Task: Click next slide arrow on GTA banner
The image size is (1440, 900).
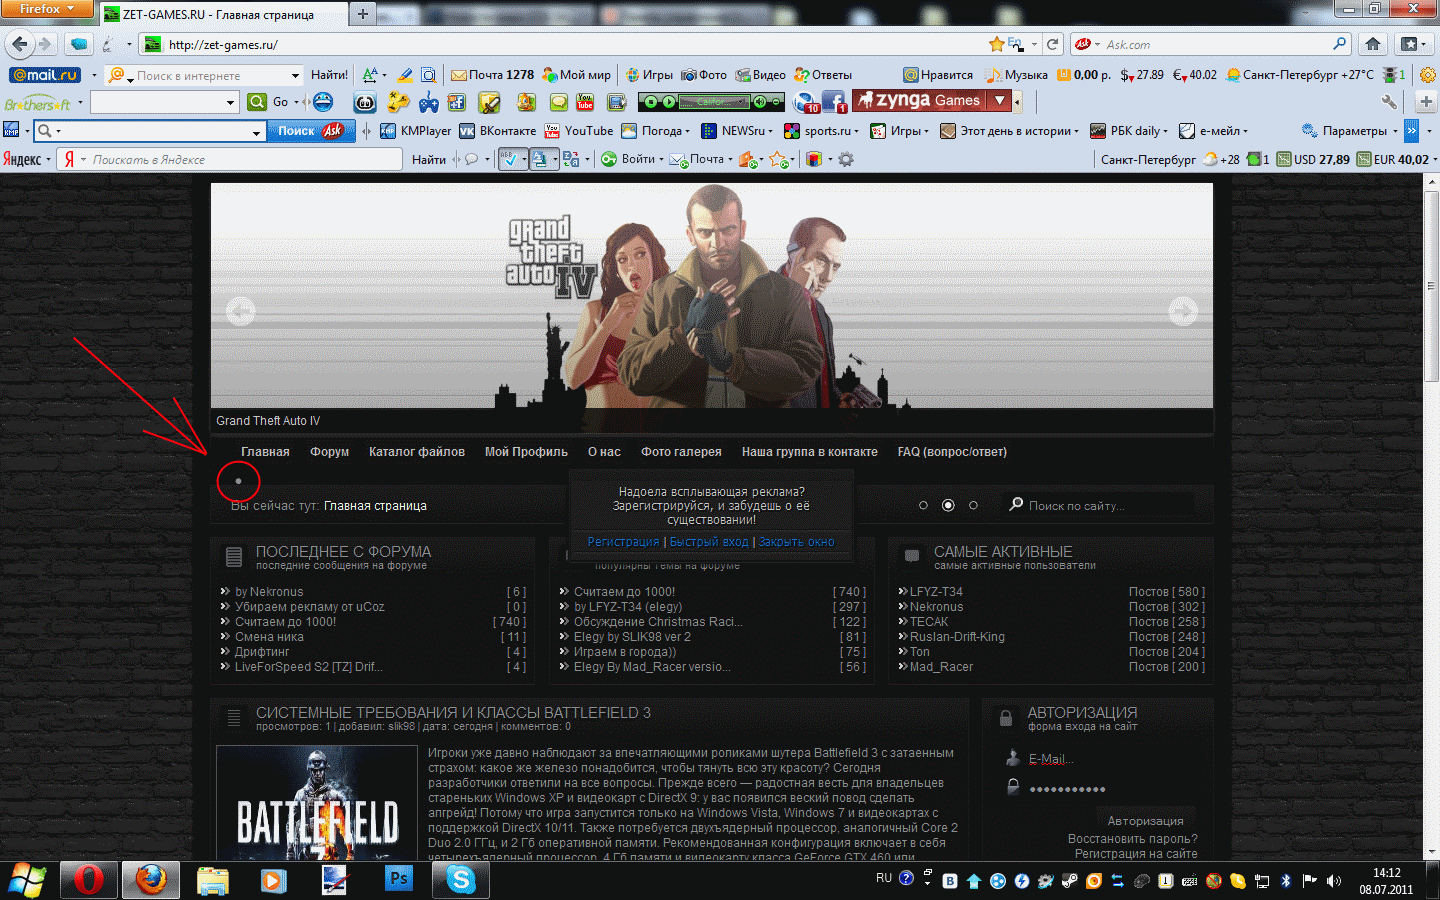Action: [1183, 312]
